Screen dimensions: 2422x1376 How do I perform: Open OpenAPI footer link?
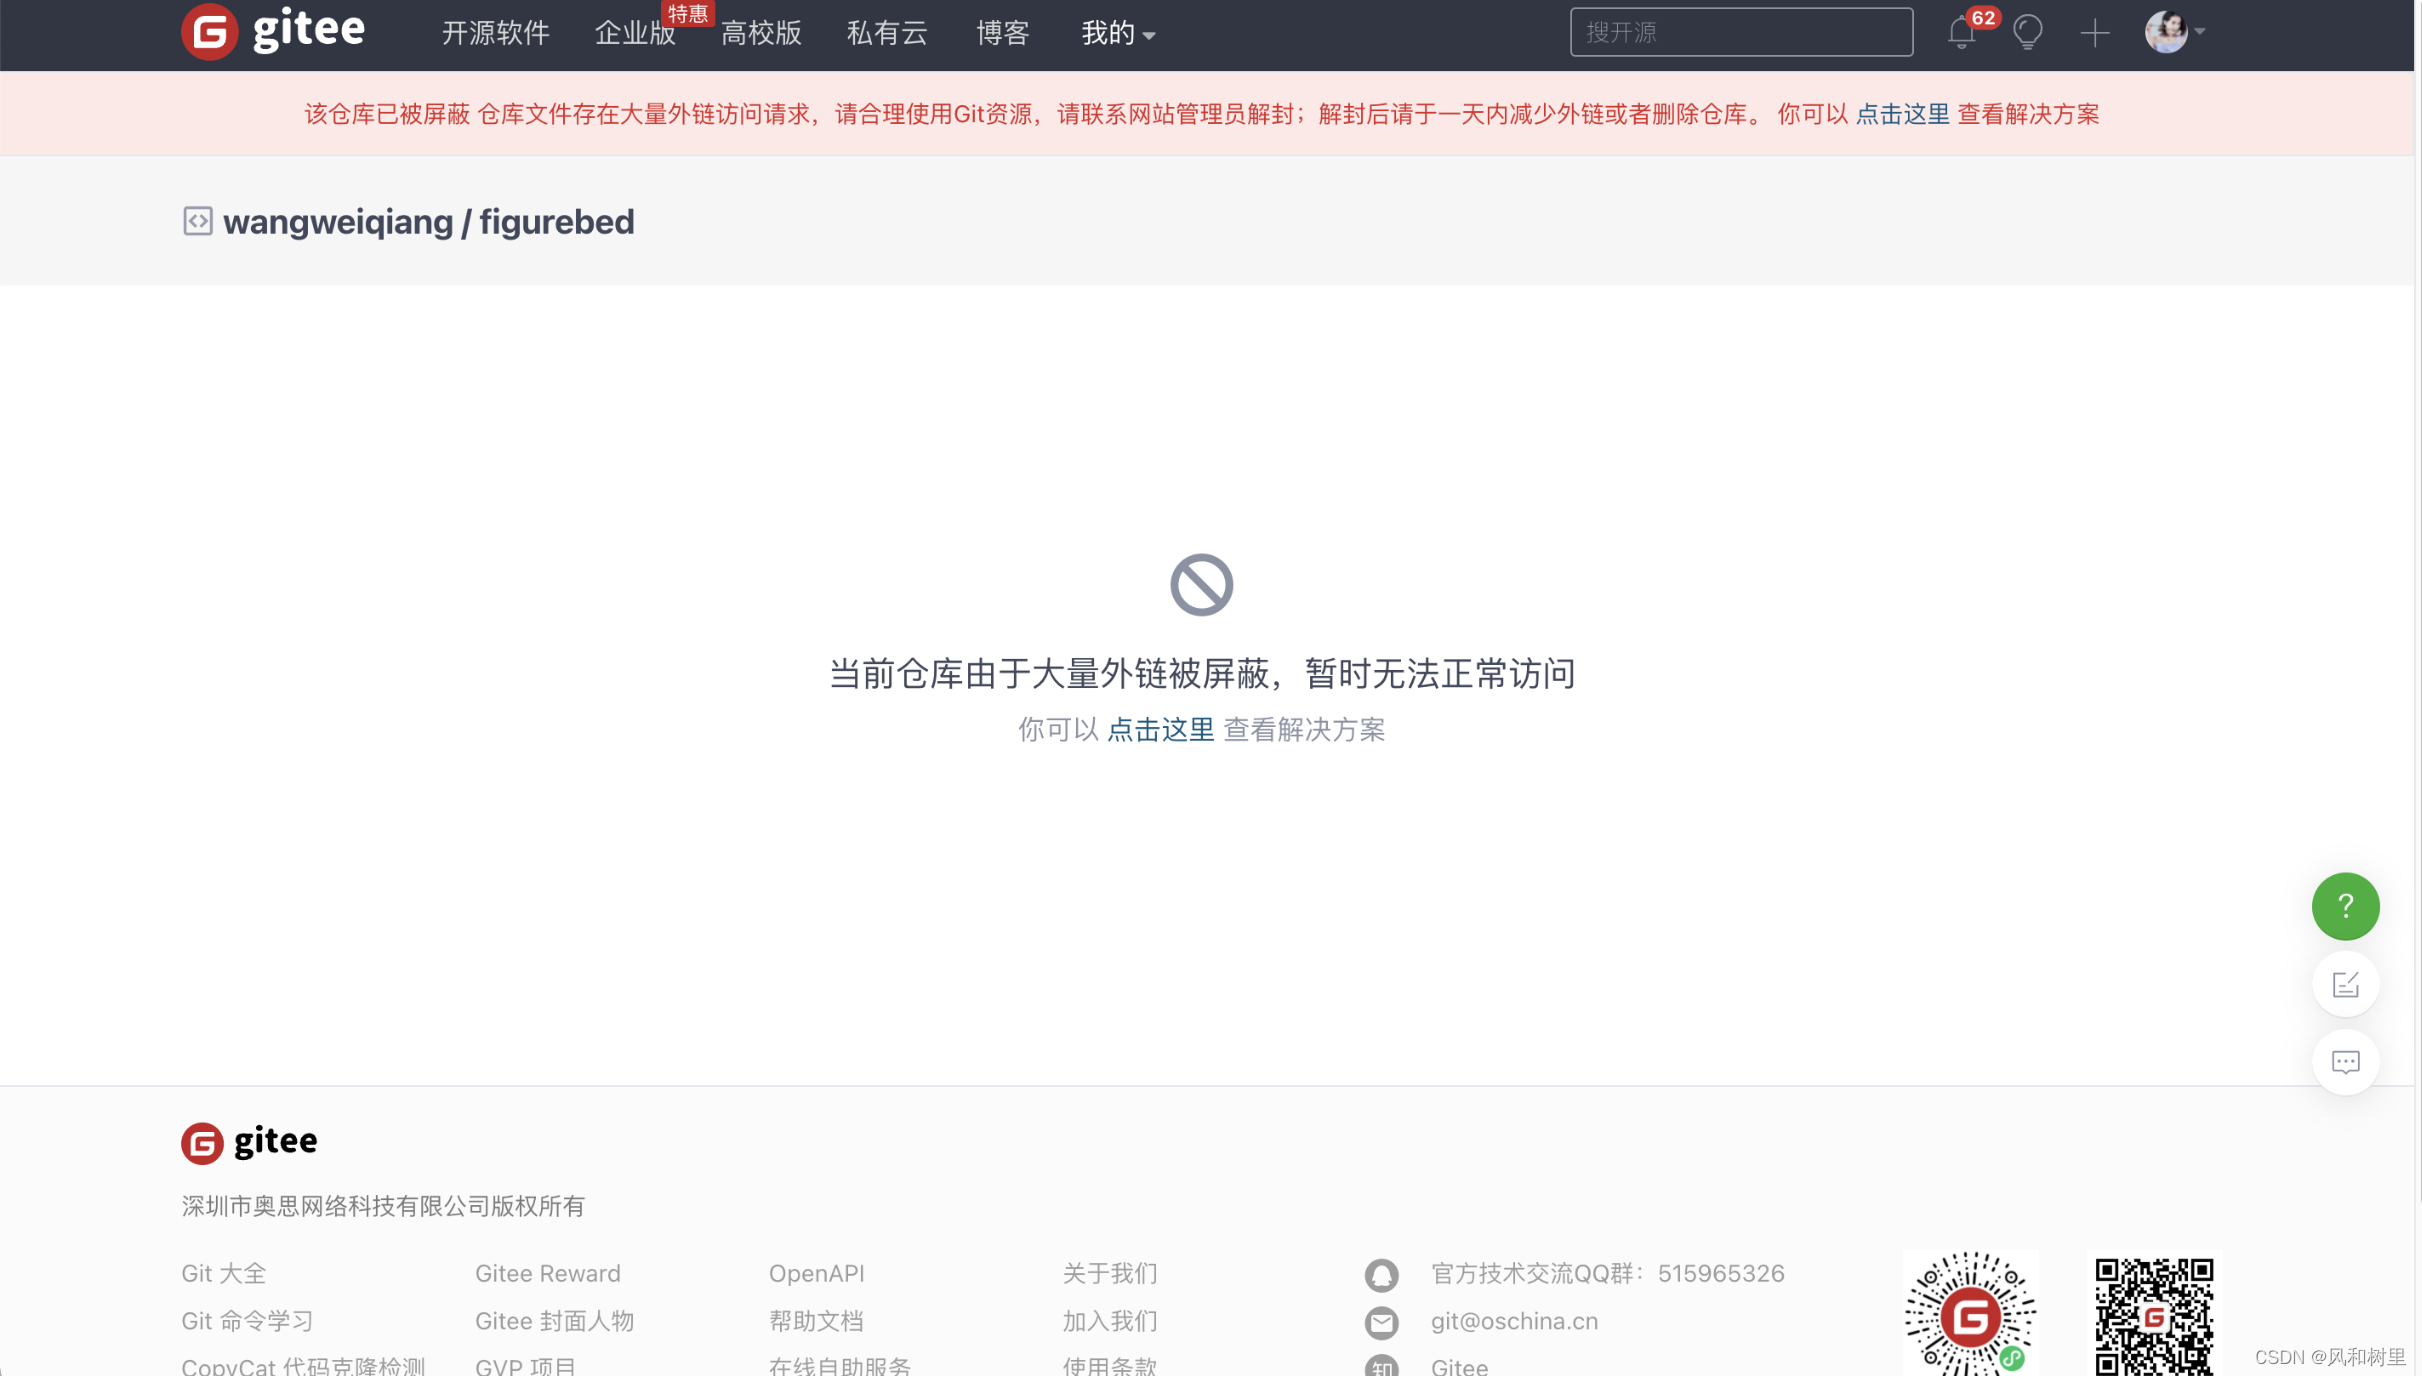(x=817, y=1273)
